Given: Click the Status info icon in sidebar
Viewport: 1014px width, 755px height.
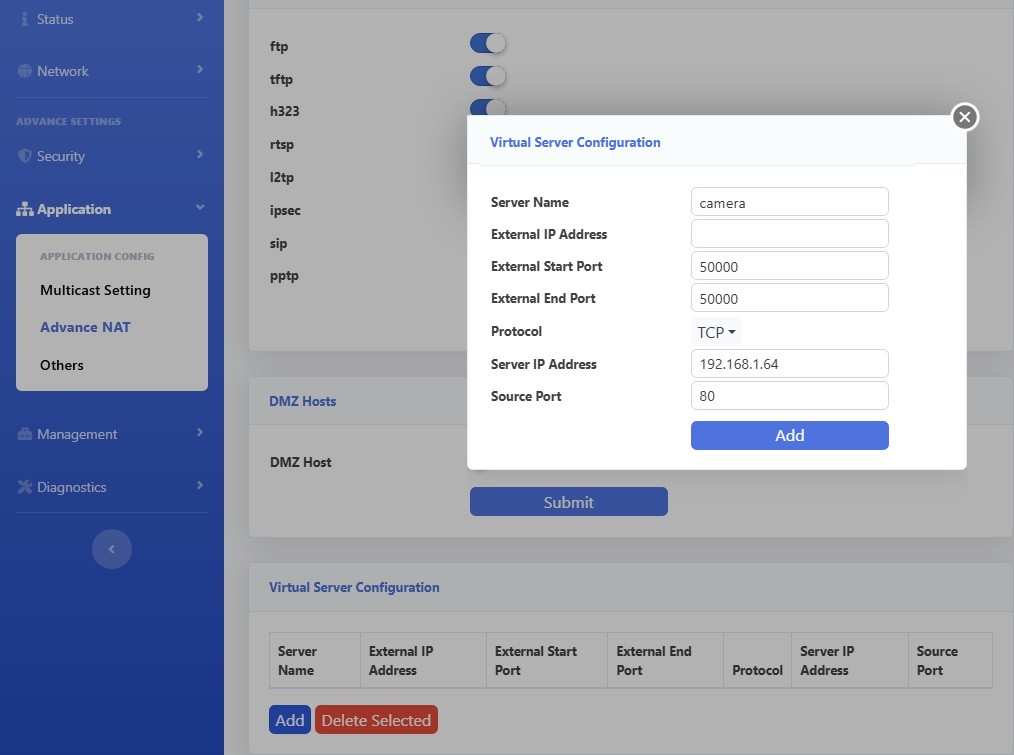Looking at the screenshot, I should 25,19.
